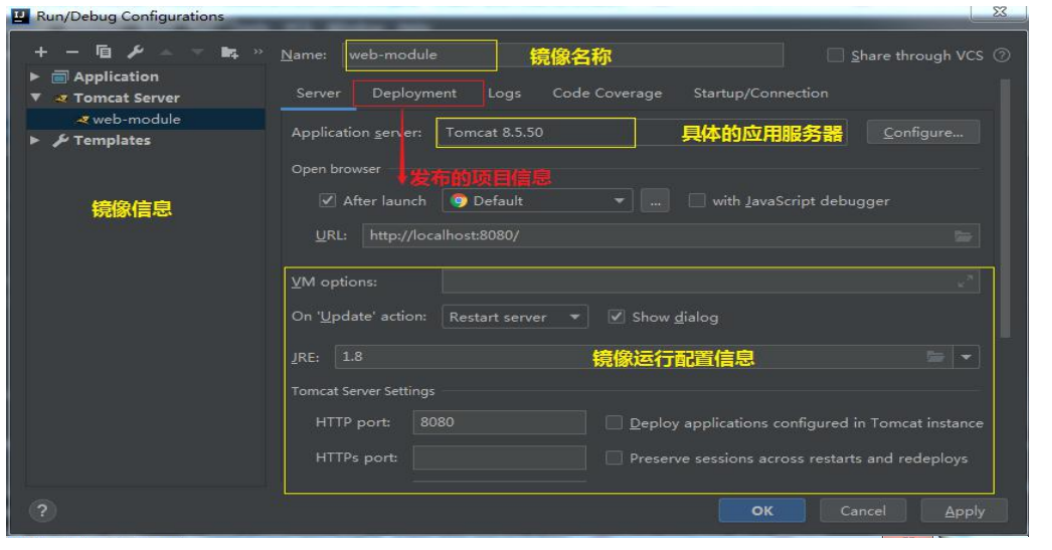Confirm with the OK button
1052x550 pixels.
[x=762, y=510]
